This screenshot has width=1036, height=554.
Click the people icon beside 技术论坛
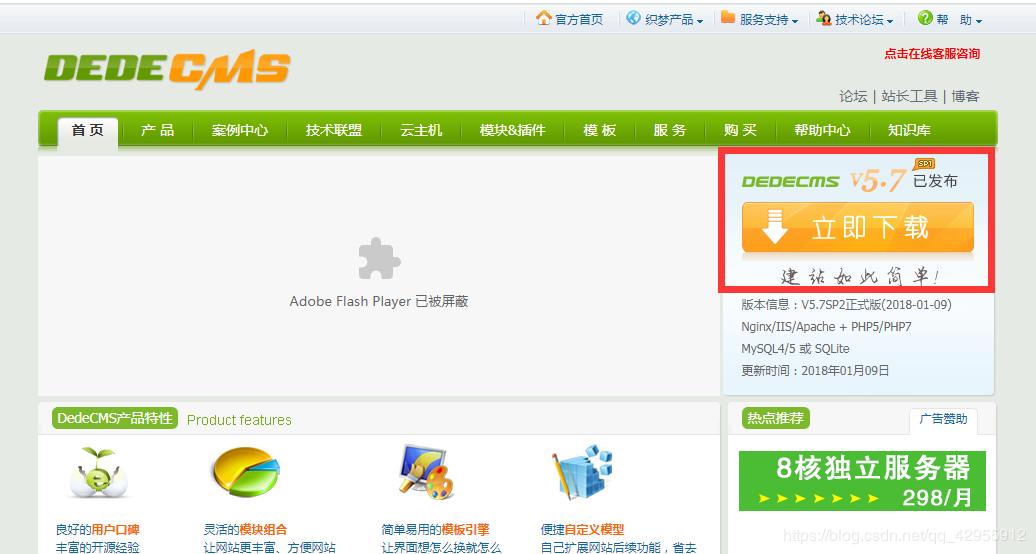[823, 18]
